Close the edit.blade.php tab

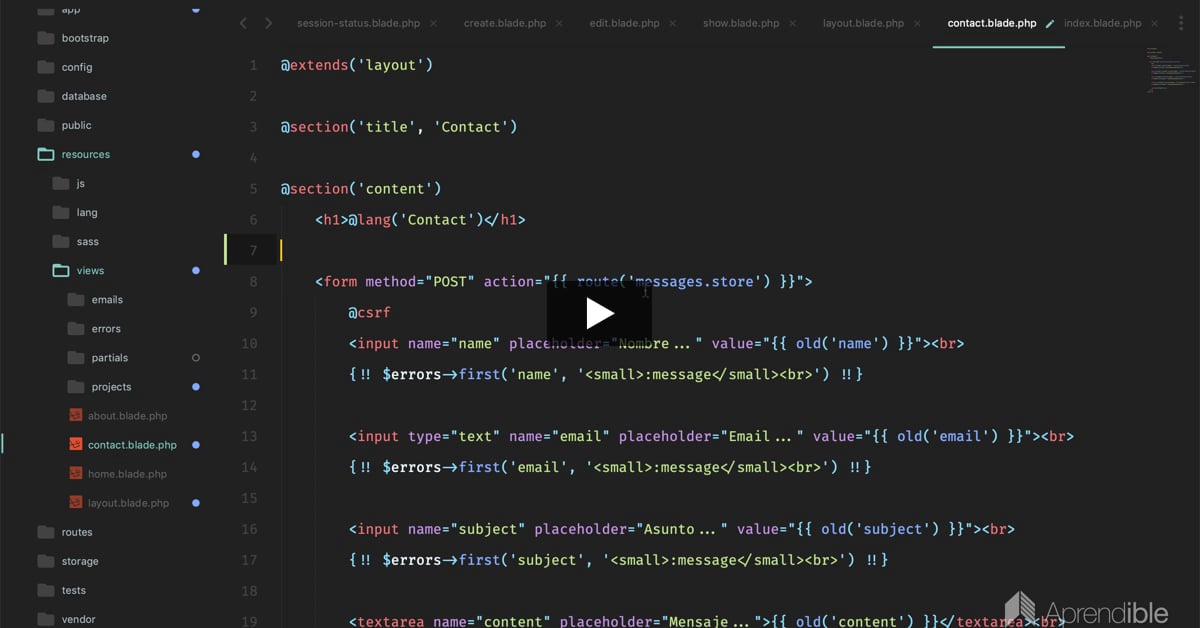pos(671,23)
